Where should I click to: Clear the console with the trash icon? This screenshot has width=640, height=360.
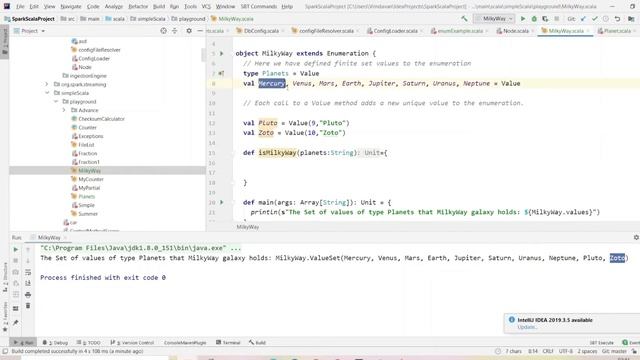click(x=28, y=306)
